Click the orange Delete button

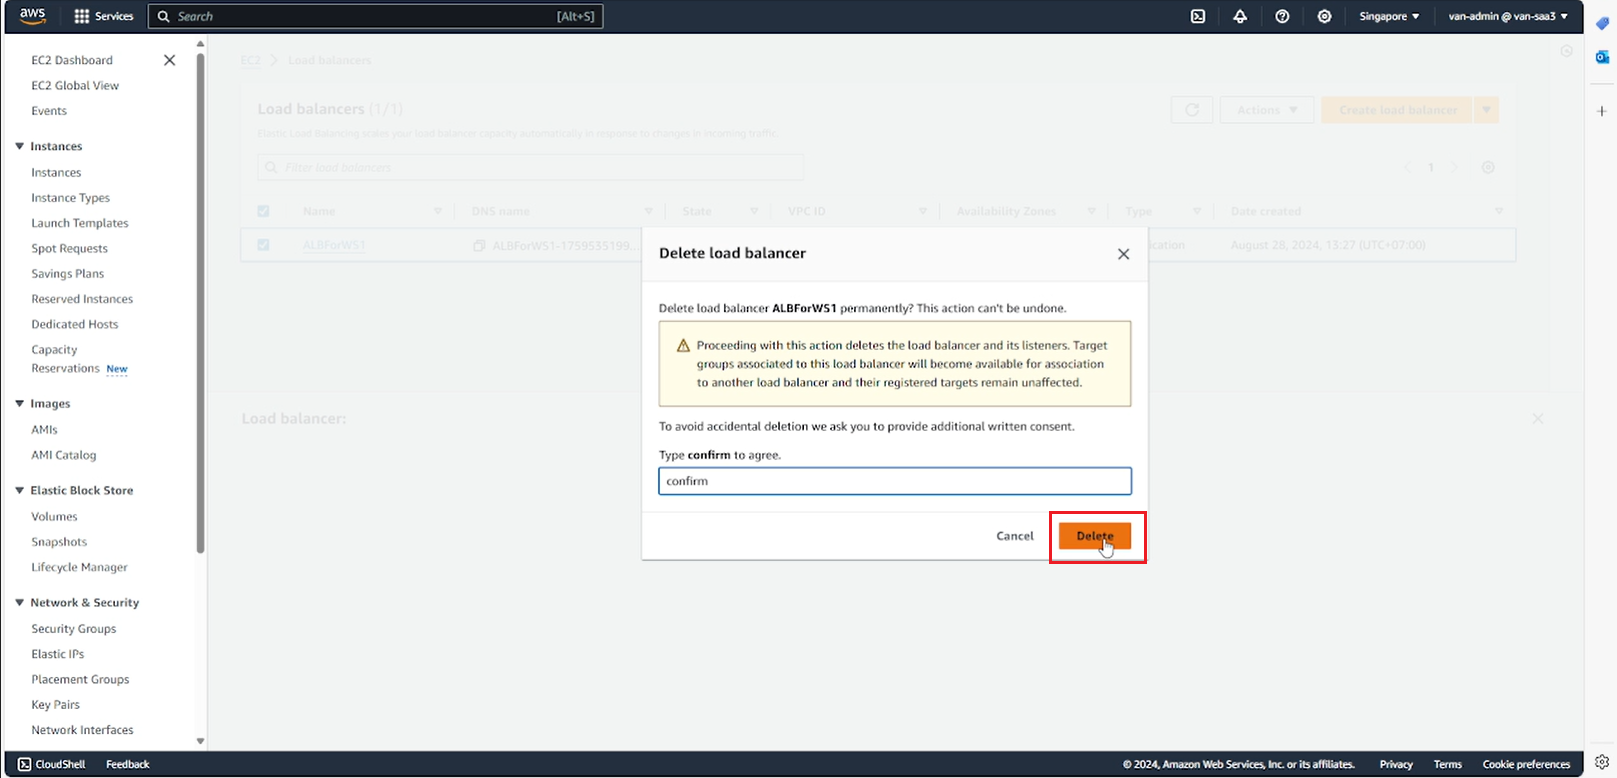[x=1095, y=536]
